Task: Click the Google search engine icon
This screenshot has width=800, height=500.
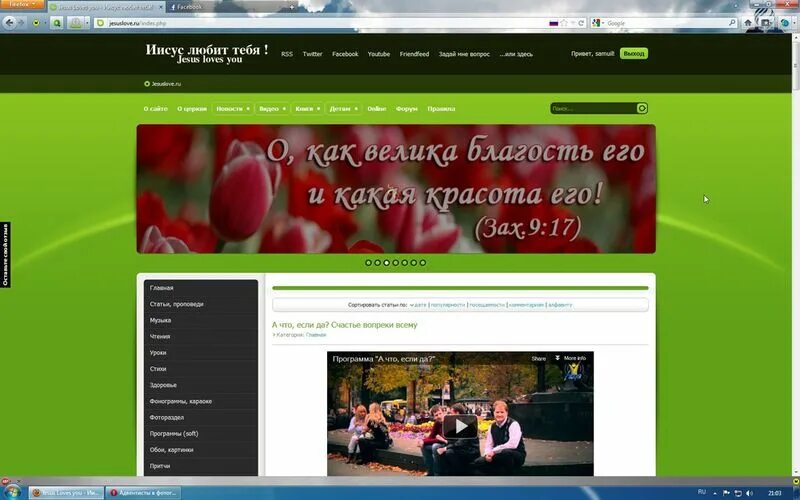Action: click(595, 23)
